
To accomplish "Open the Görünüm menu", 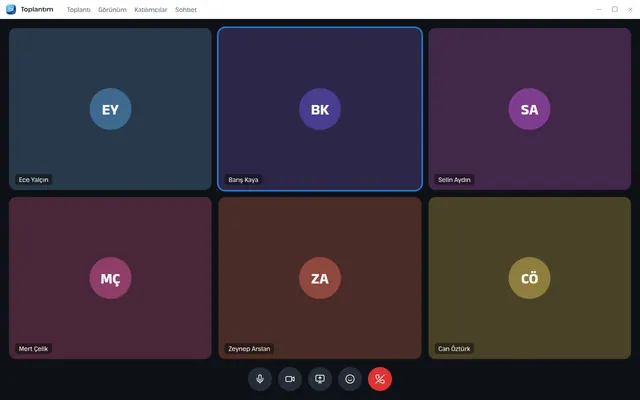I will pos(112,9).
